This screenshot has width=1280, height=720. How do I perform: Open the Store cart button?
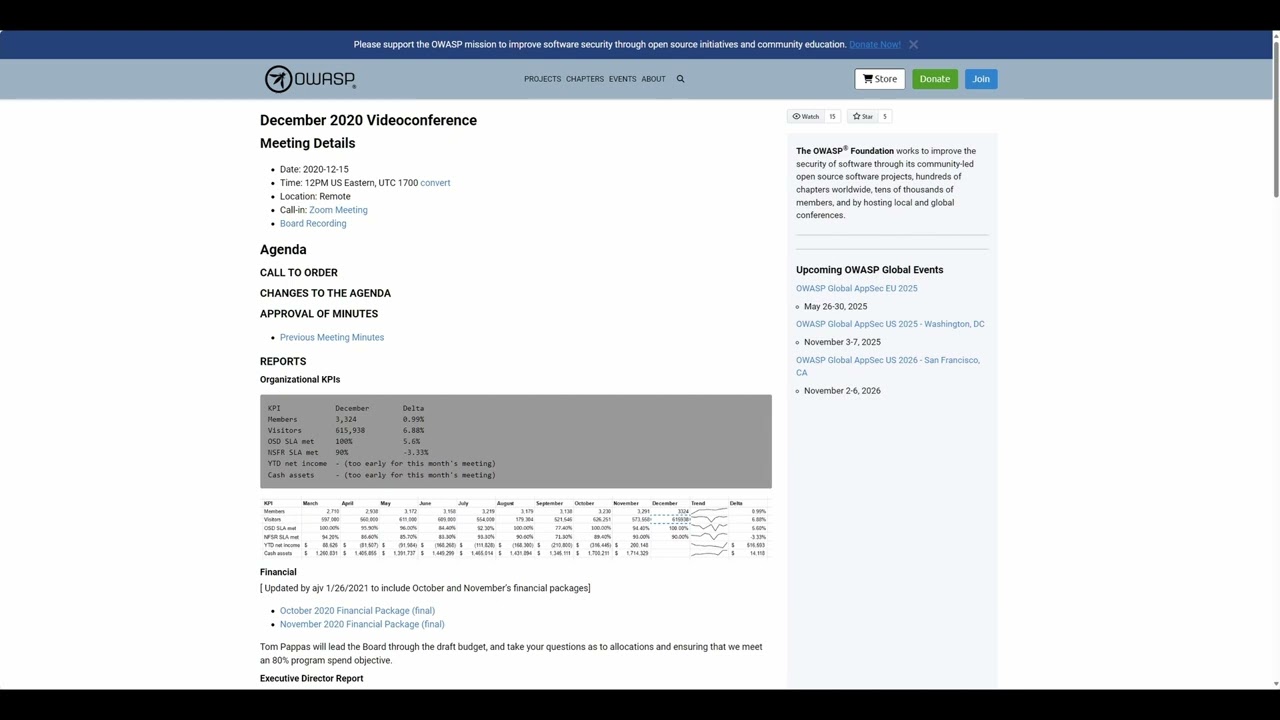pyautogui.click(x=880, y=79)
